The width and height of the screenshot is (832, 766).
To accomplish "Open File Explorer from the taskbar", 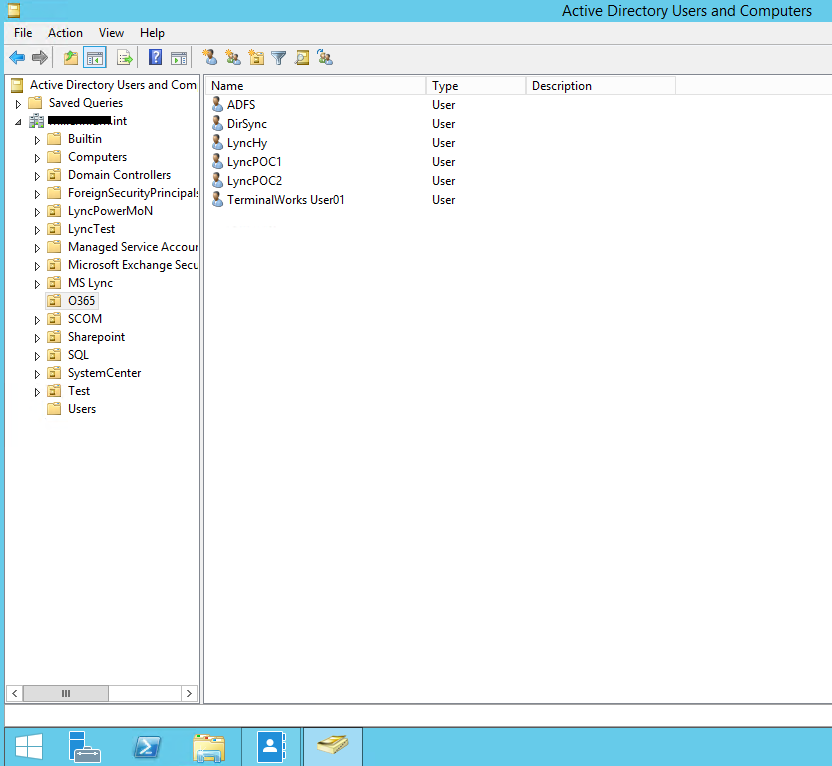I will click(209, 747).
